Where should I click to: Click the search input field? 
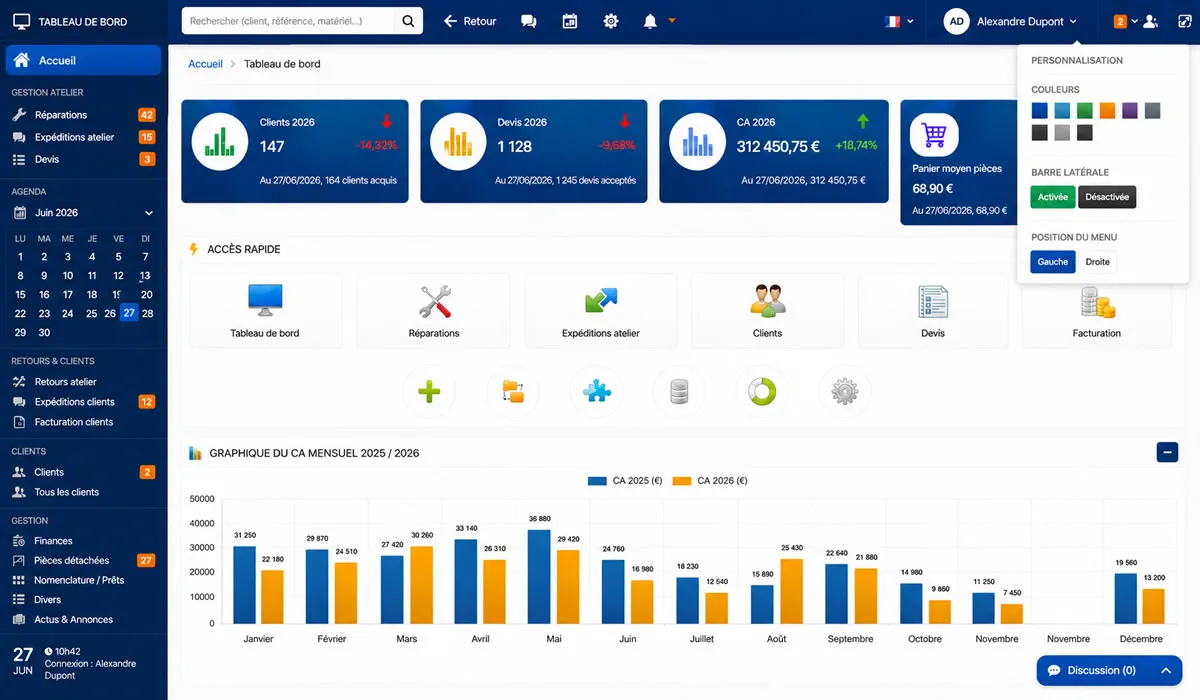point(290,21)
